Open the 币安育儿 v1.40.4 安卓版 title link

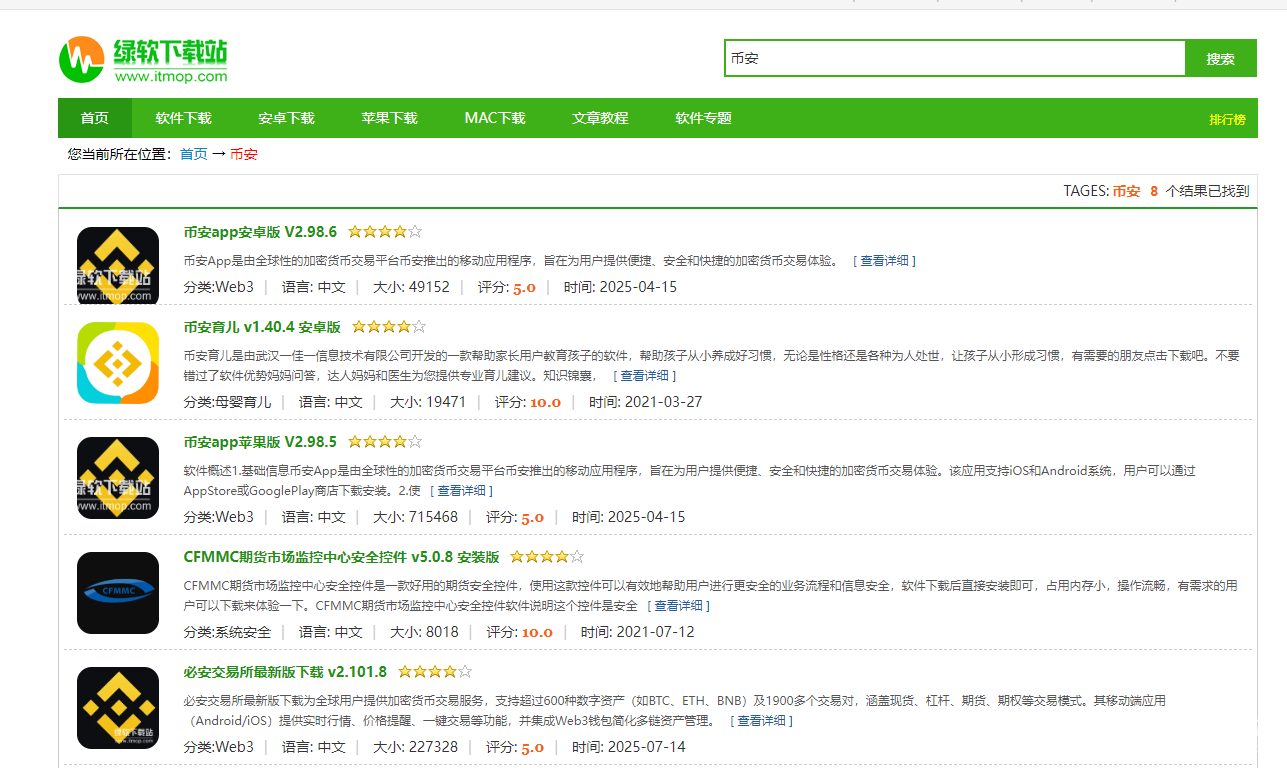(262, 327)
